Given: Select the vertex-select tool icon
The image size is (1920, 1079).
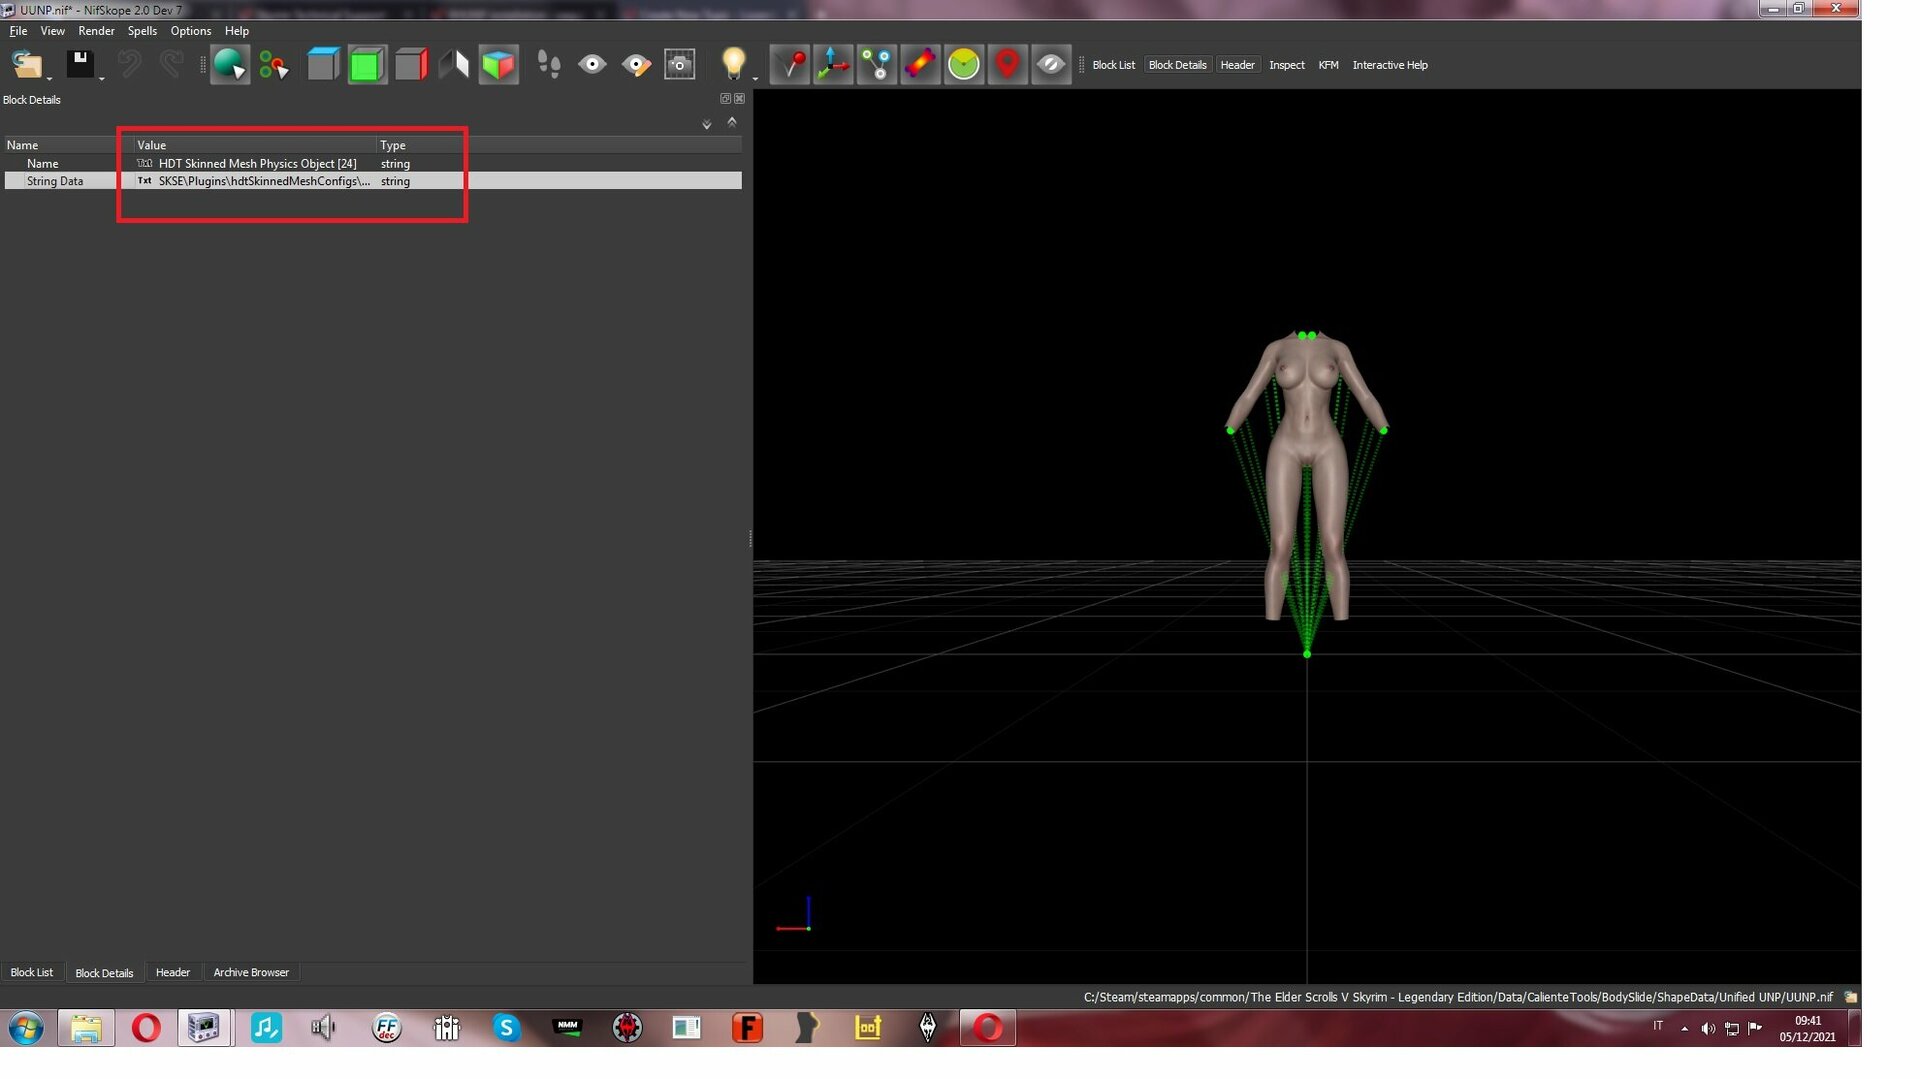Looking at the screenshot, I should click(273, 65).
